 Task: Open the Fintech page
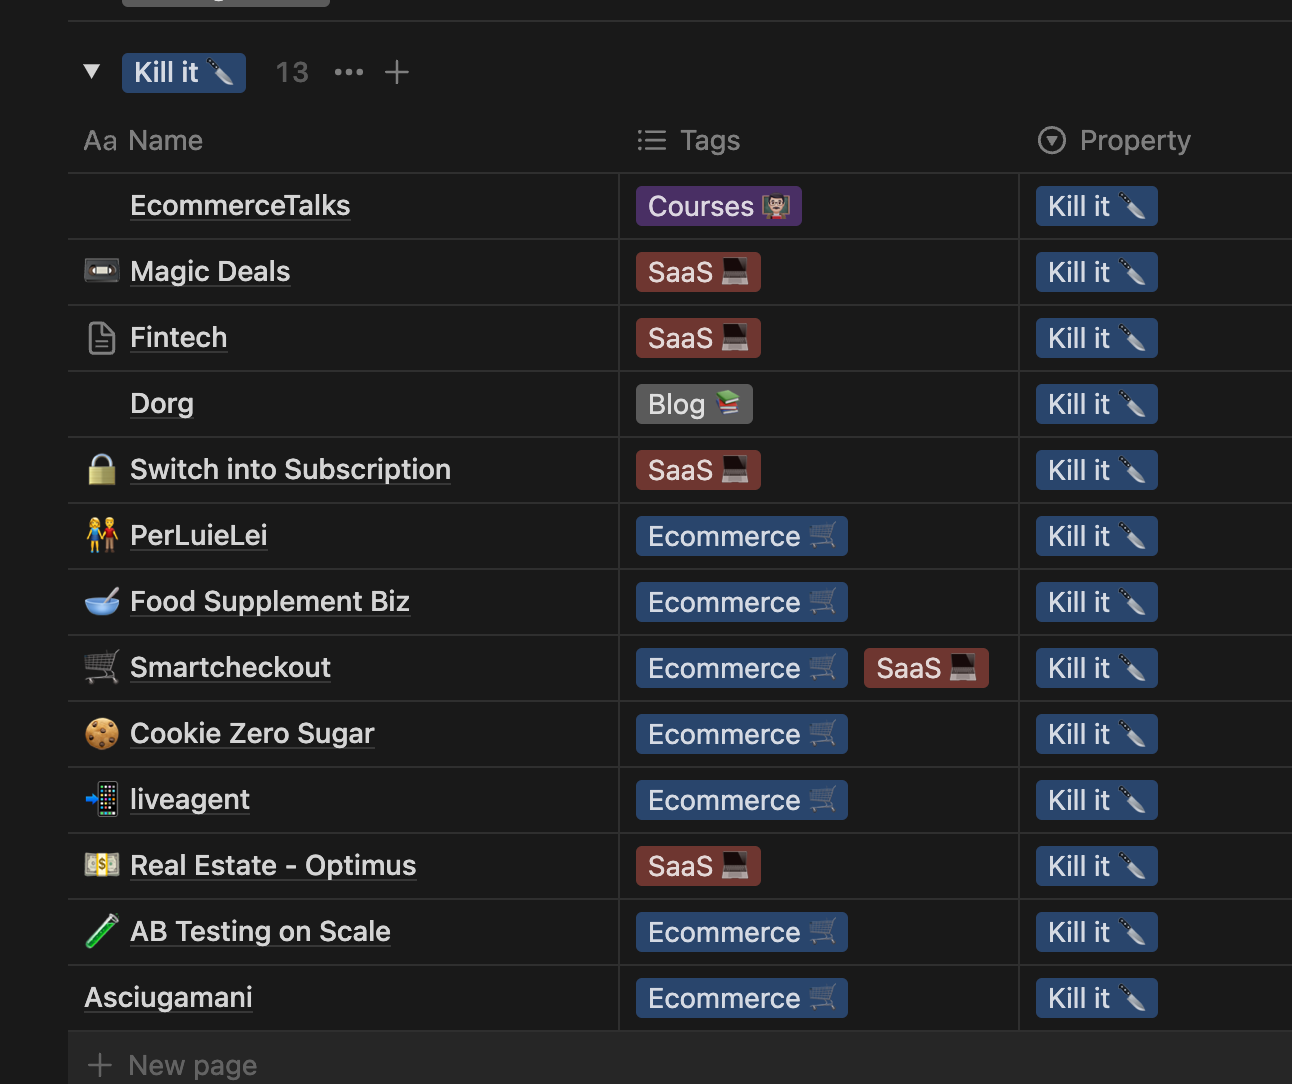coord(179,337)
